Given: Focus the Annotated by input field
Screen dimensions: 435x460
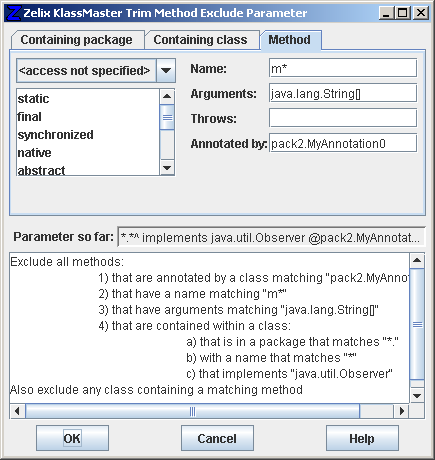Looking at the screenshot, I should tap(343, 143).
